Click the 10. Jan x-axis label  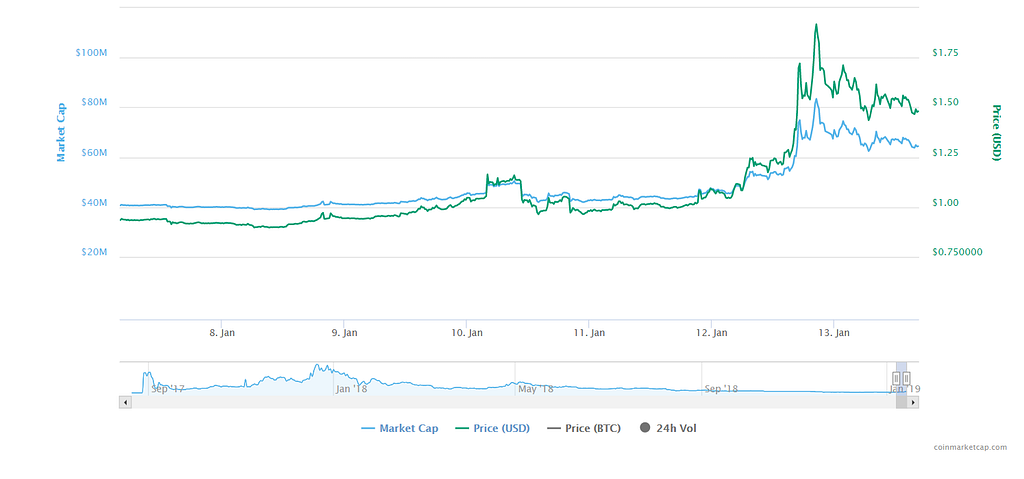click(466, 333)
